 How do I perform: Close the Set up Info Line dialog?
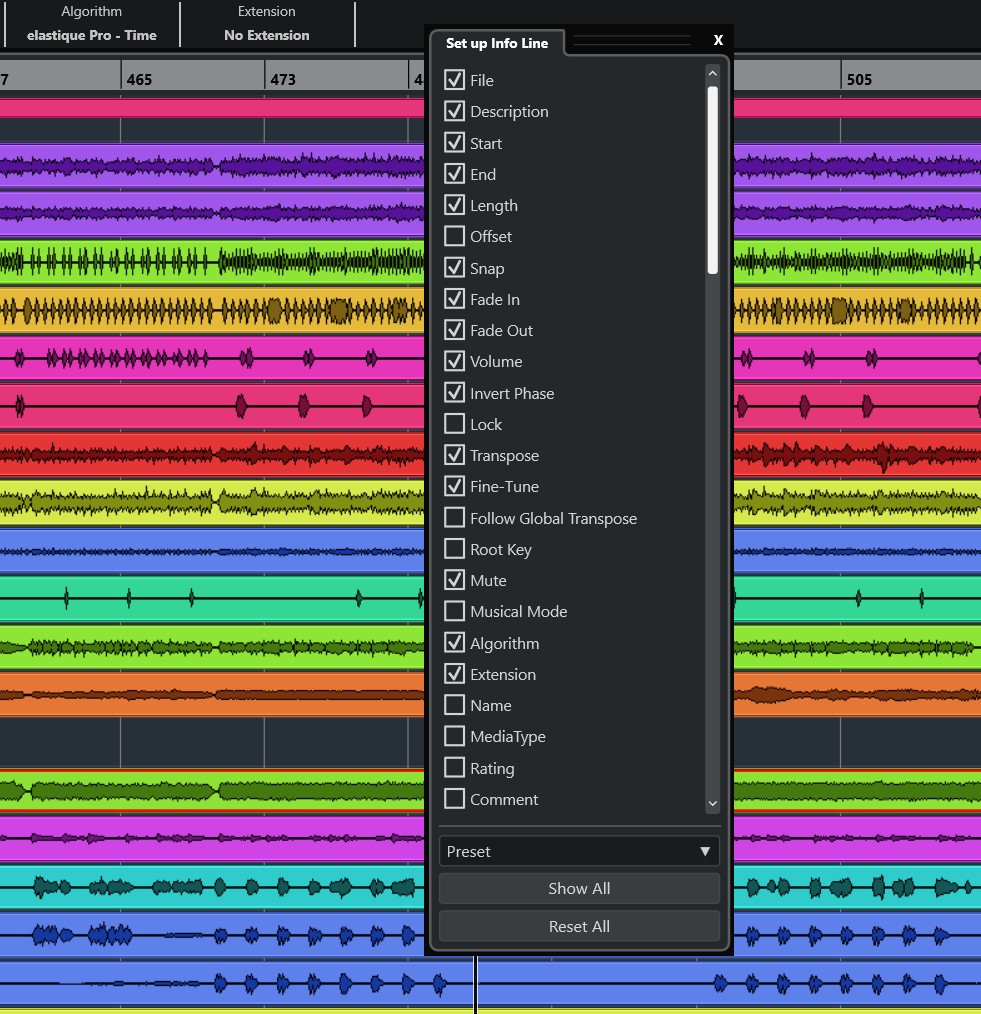tap(718, 41)
